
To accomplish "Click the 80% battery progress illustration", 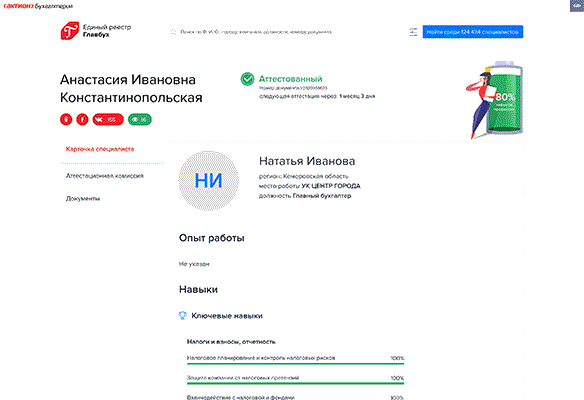I will click(495, 100).
